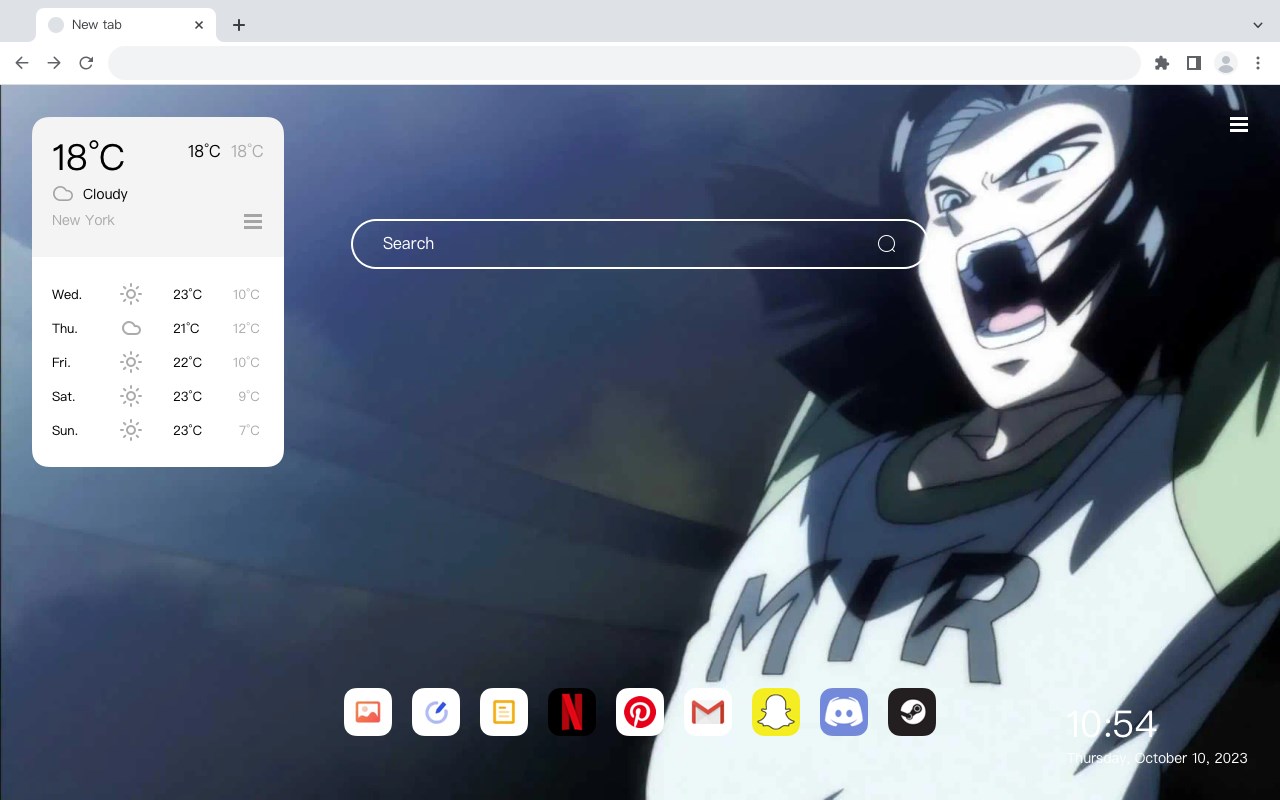Select the New tab tab
Image resolution: width=1280 pixels, height=800 pixels.
[126, 25]
